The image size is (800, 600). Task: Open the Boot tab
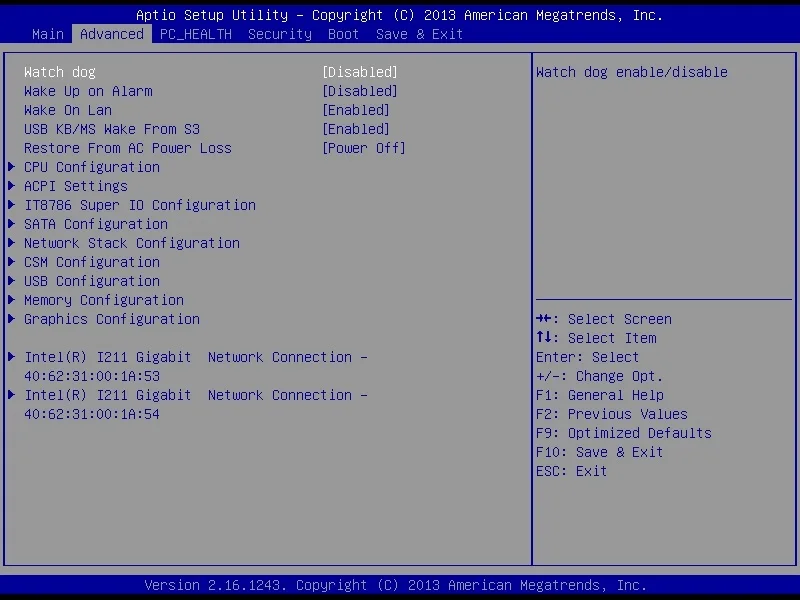[x=343, y=34]
